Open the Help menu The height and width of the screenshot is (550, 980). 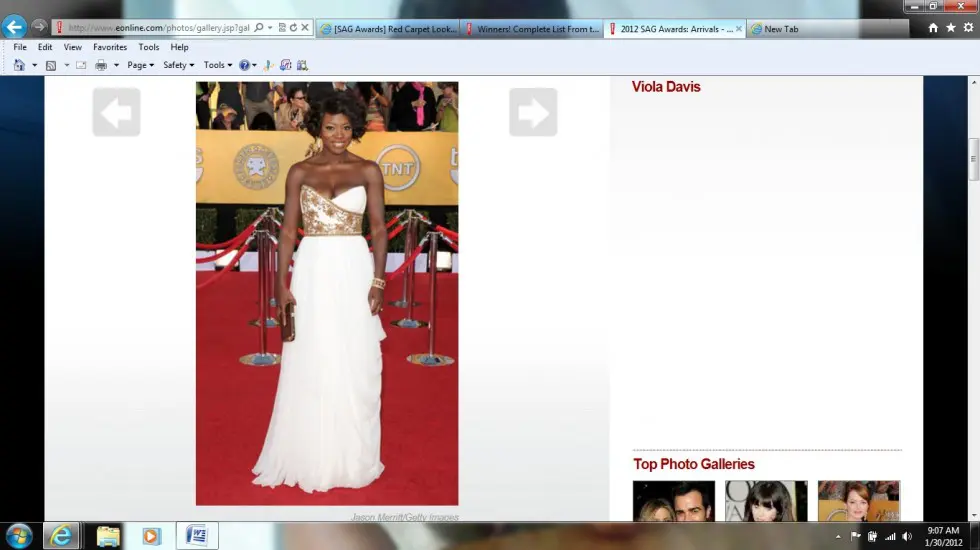[179, 47]
